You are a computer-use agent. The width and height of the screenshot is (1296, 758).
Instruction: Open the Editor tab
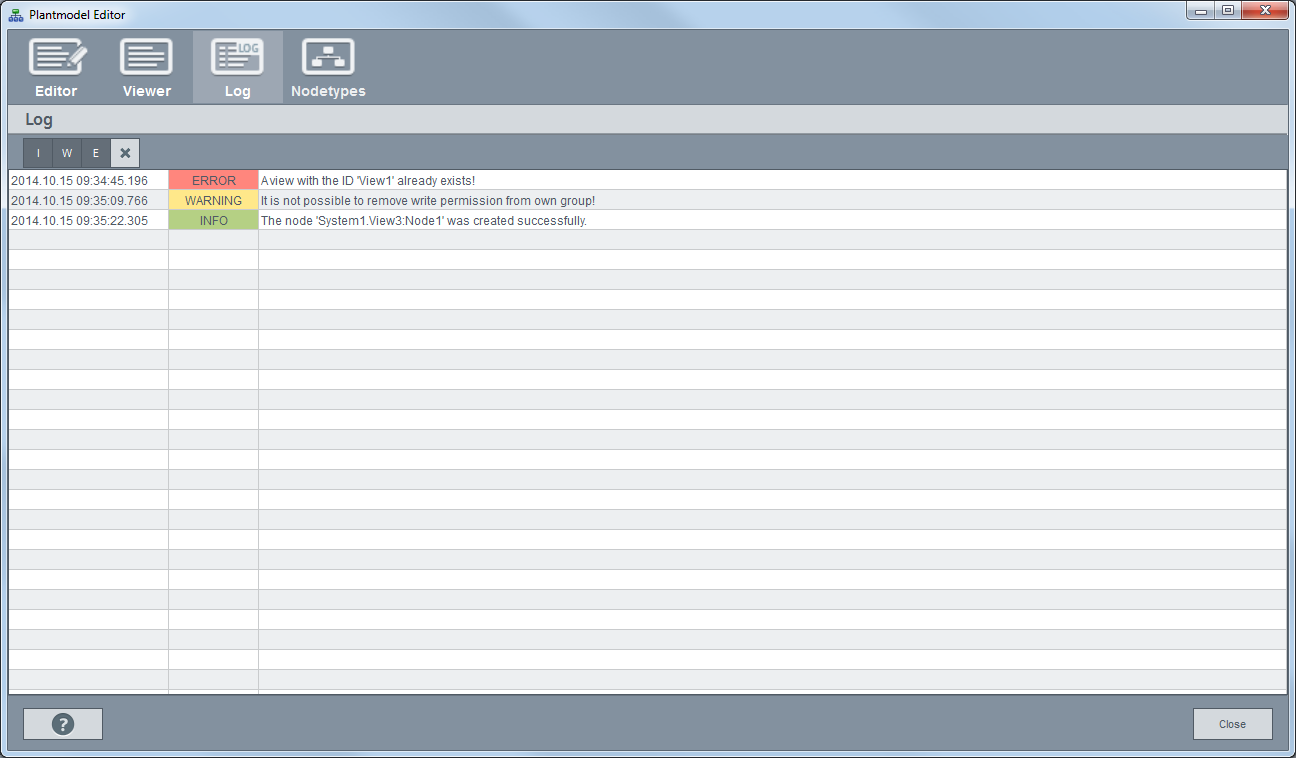click(56, 68)
